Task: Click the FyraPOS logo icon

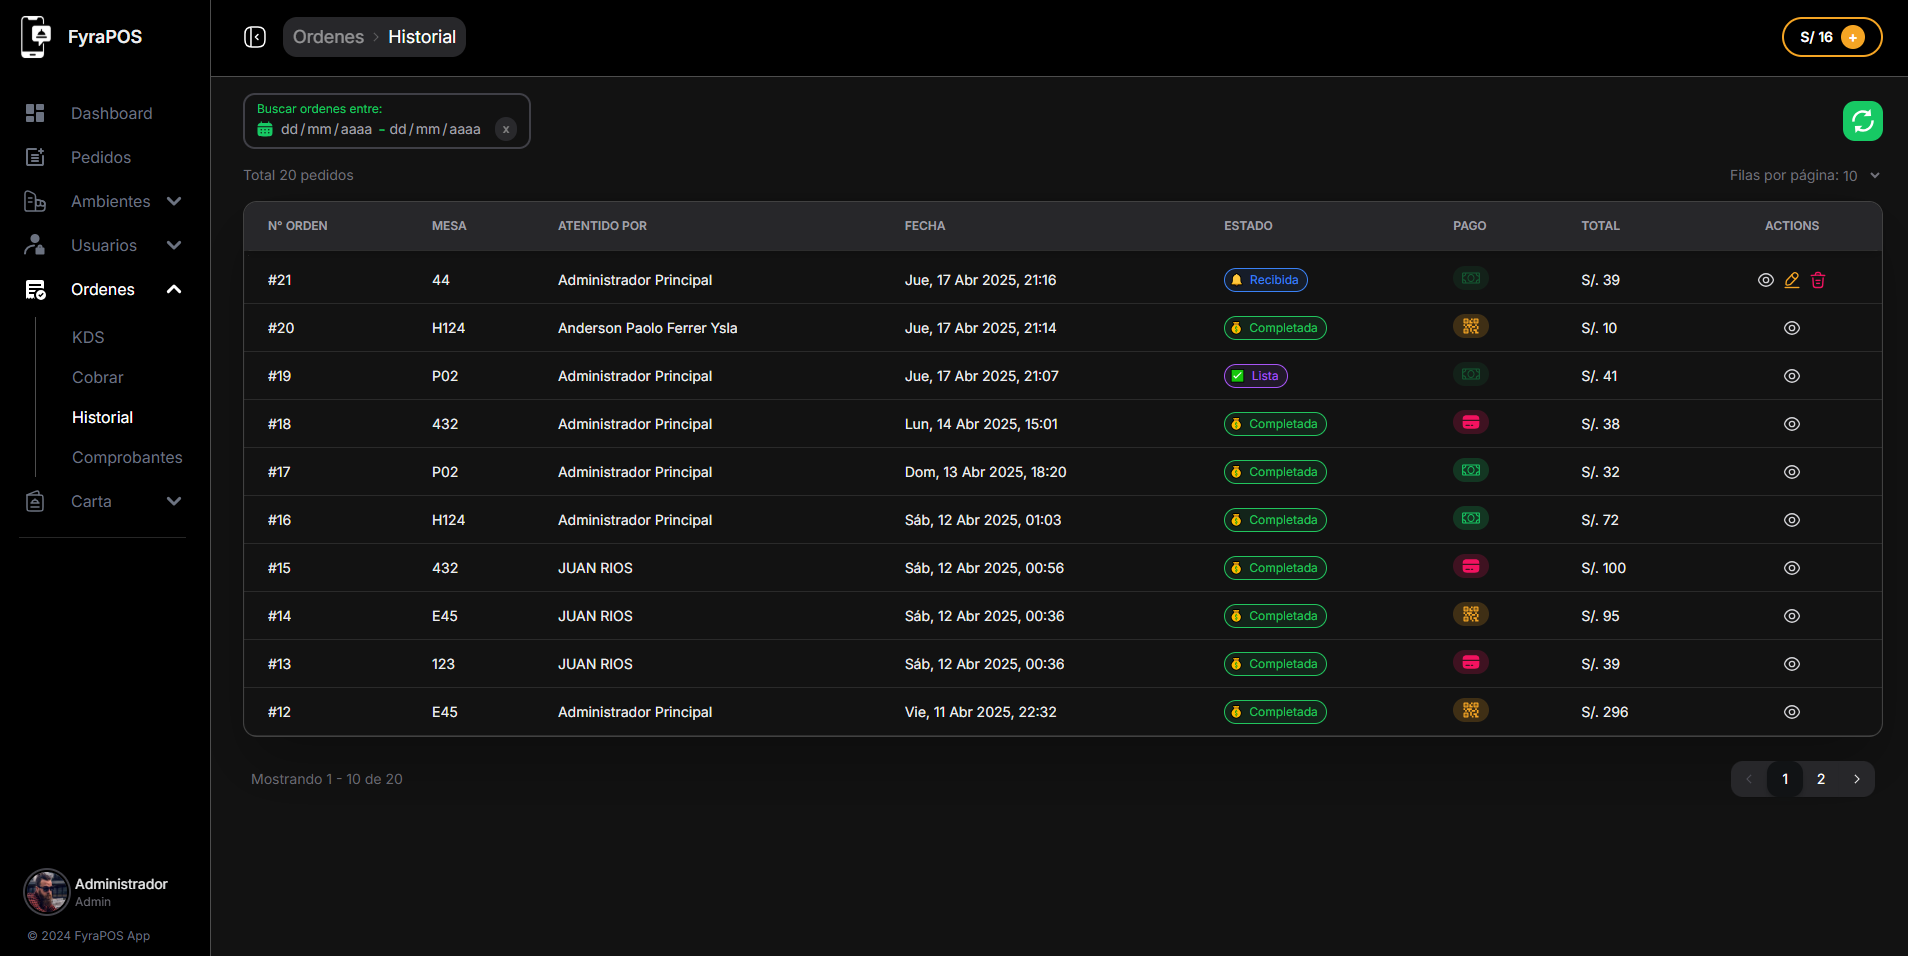Action: click(x=36, y=37)
